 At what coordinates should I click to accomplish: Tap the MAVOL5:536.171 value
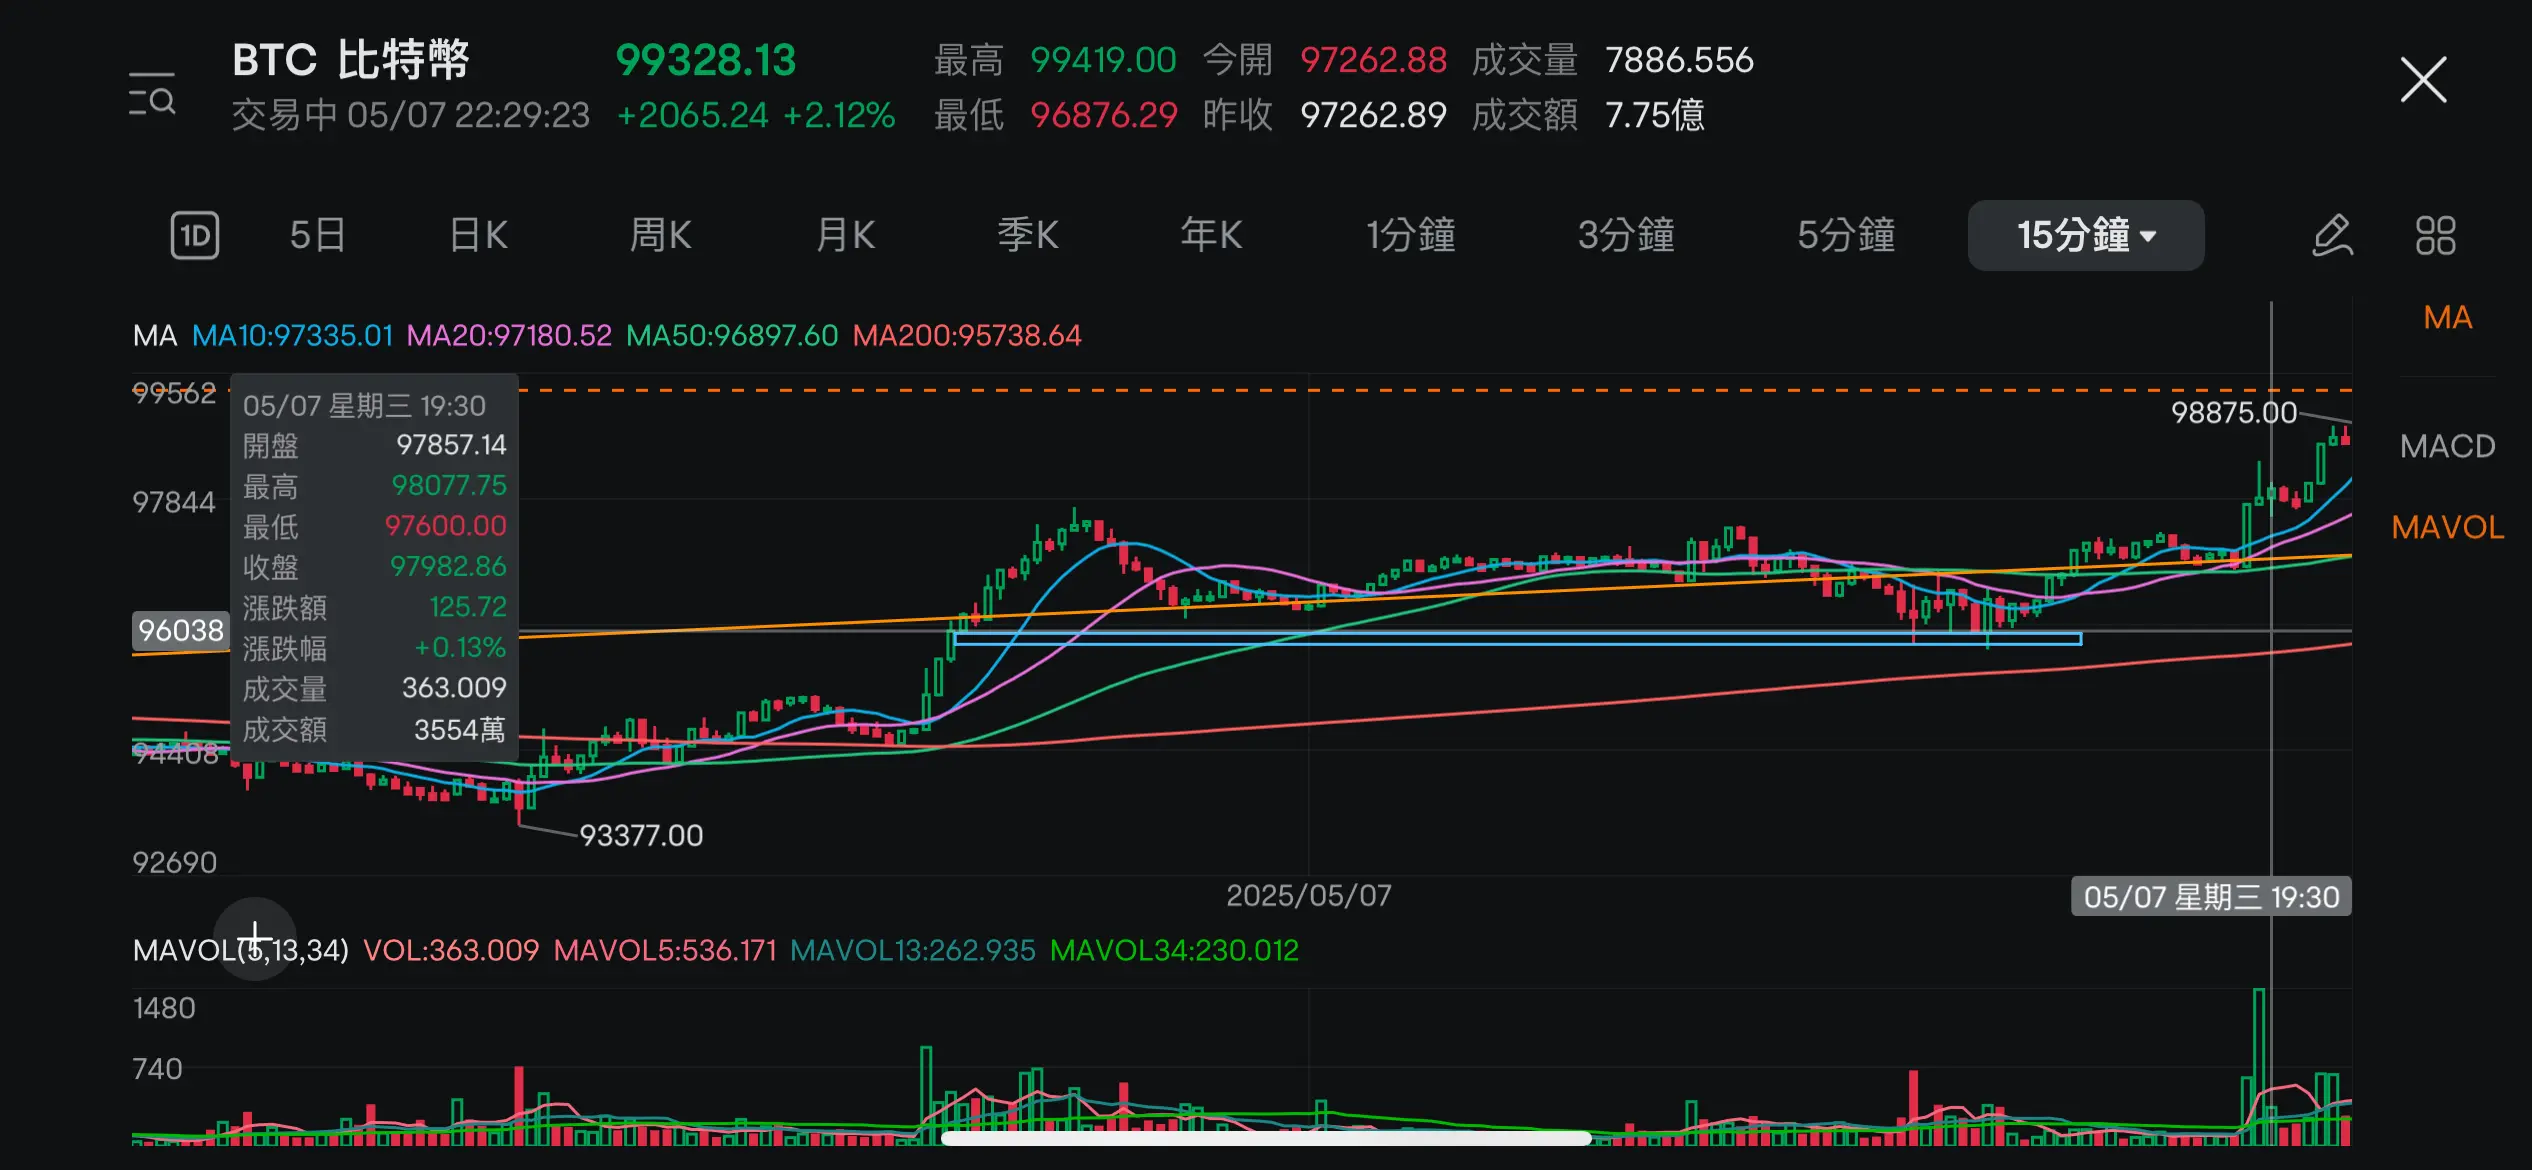(665, 950)
